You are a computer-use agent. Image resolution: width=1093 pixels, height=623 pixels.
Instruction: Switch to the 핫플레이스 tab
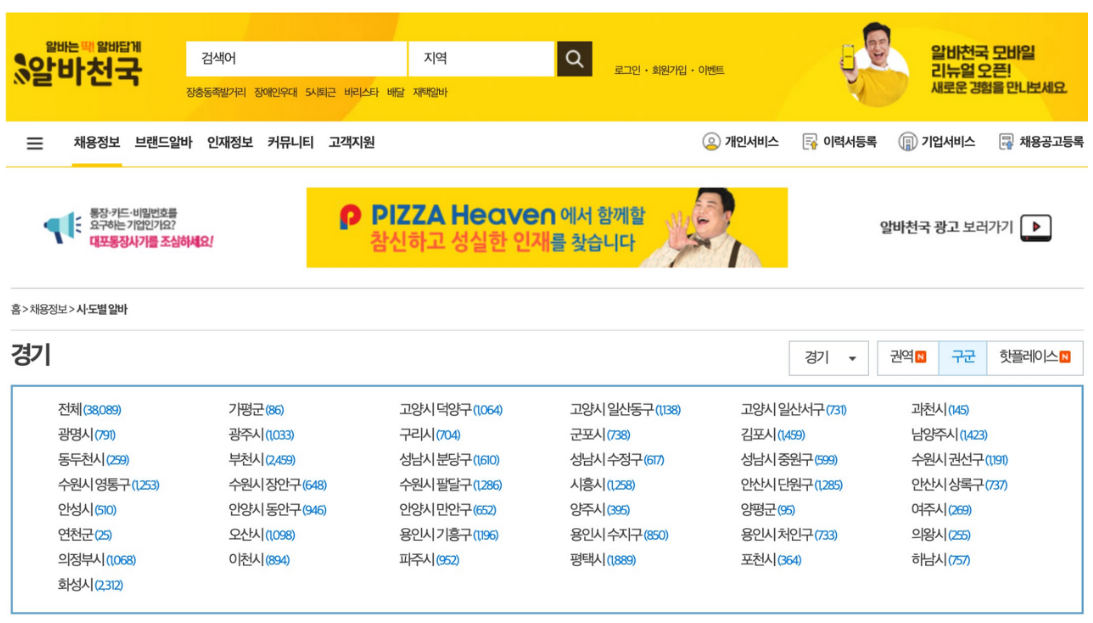tap(1034, 357)
